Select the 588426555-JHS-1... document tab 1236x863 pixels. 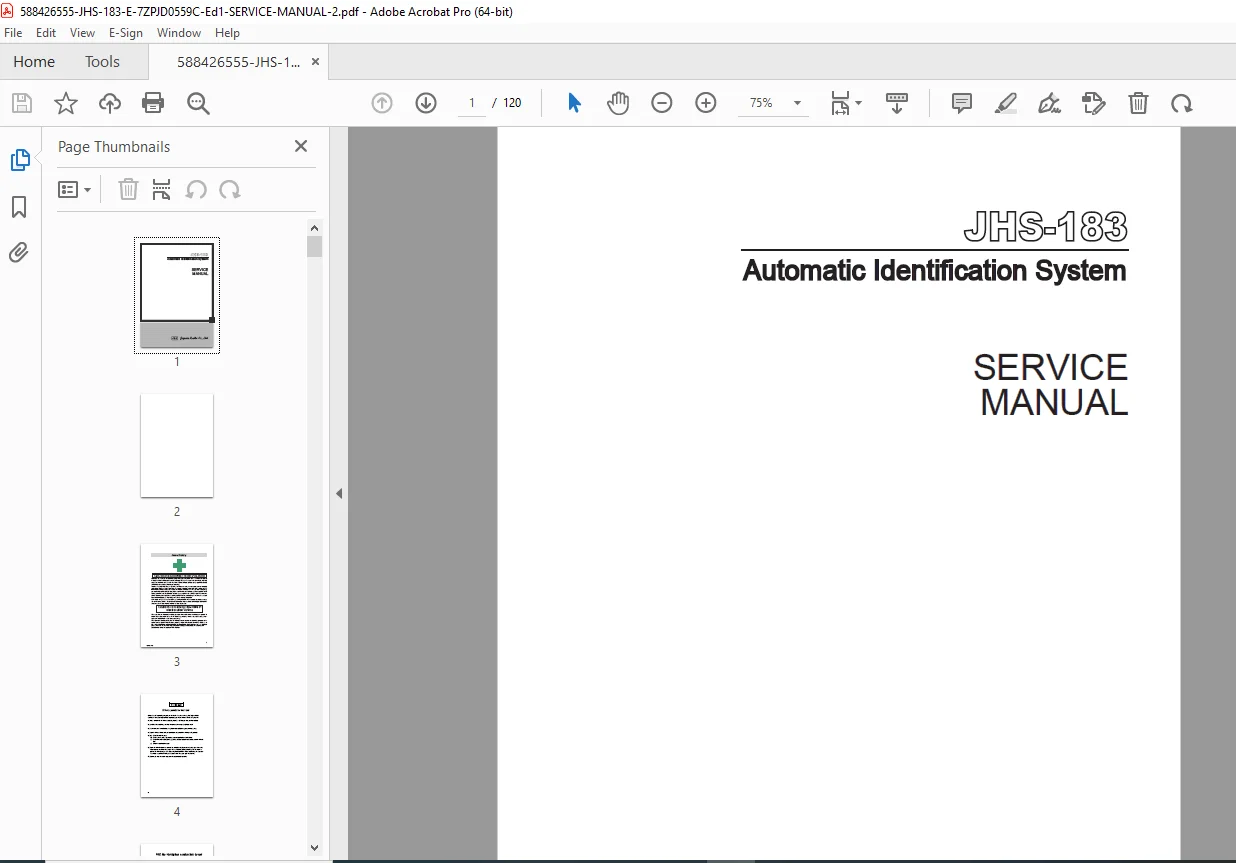click(x=238, y=62)
